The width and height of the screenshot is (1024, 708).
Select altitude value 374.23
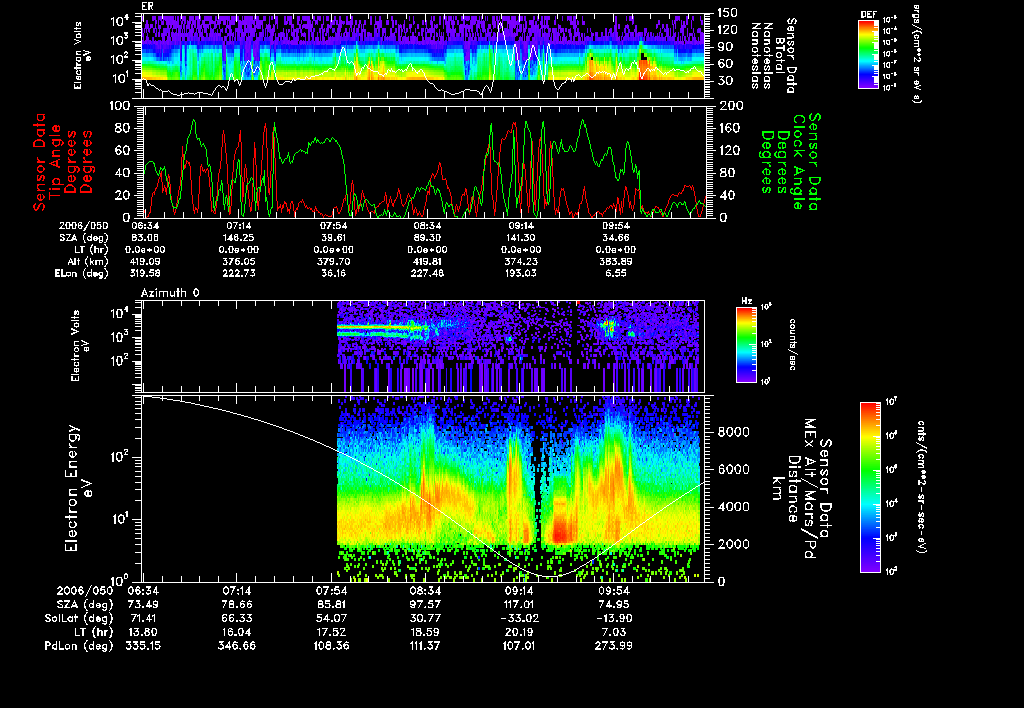point(521,261)
